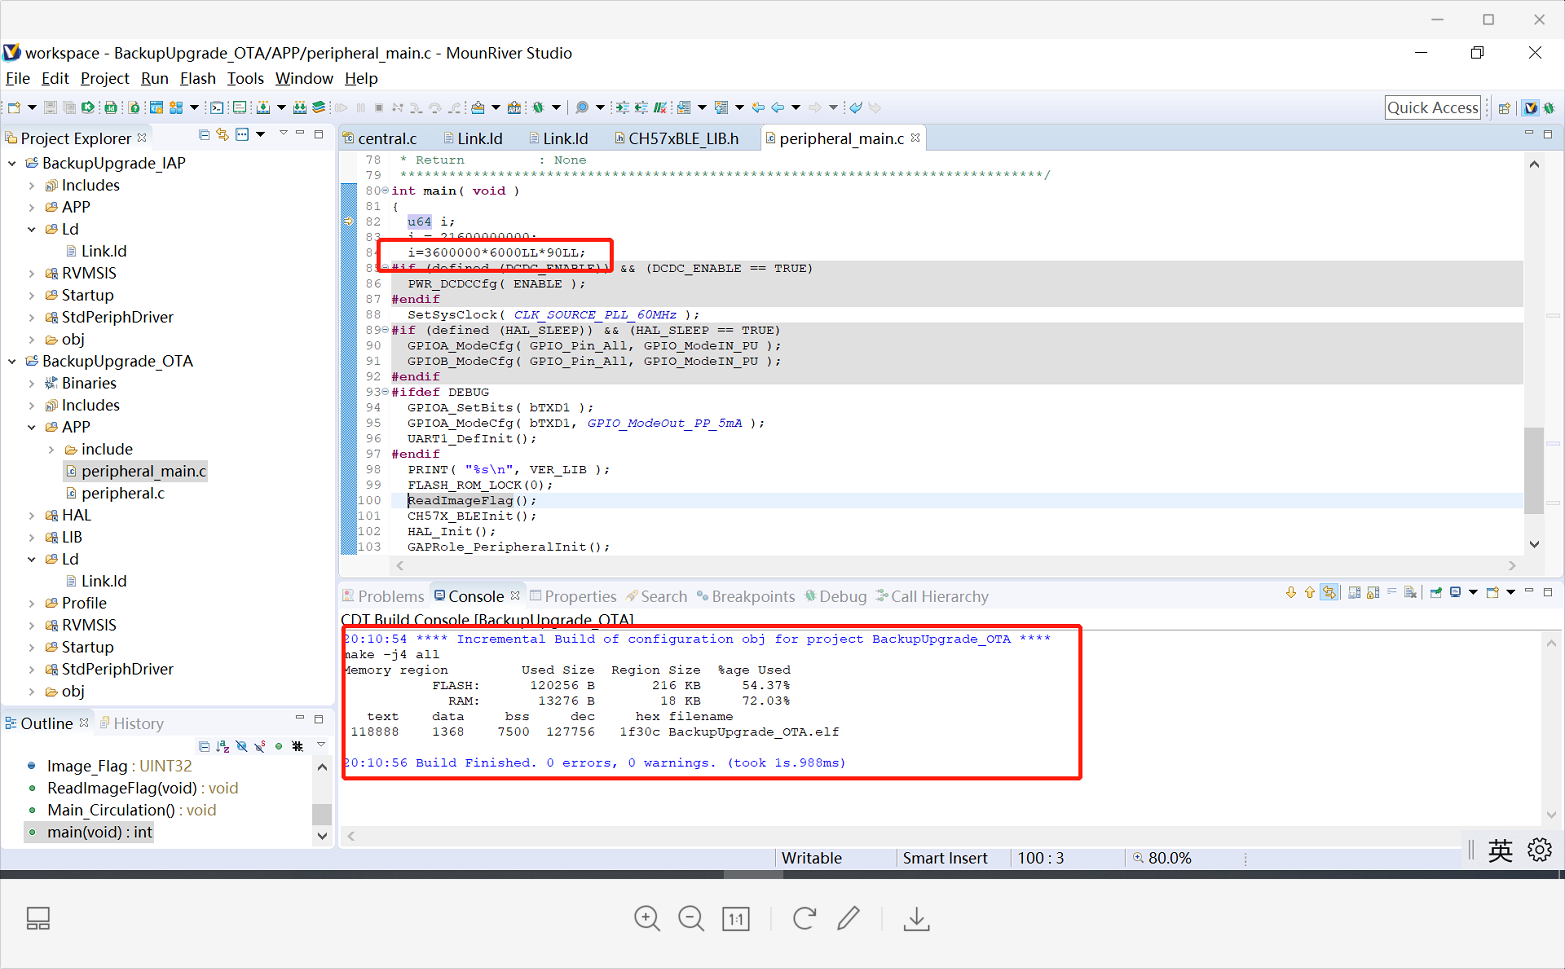Image resolution: width=1565 pixels, height=969 pixels.
Task: Click the Display Selected Console monitor icon
Action: tap(1456, 592)
